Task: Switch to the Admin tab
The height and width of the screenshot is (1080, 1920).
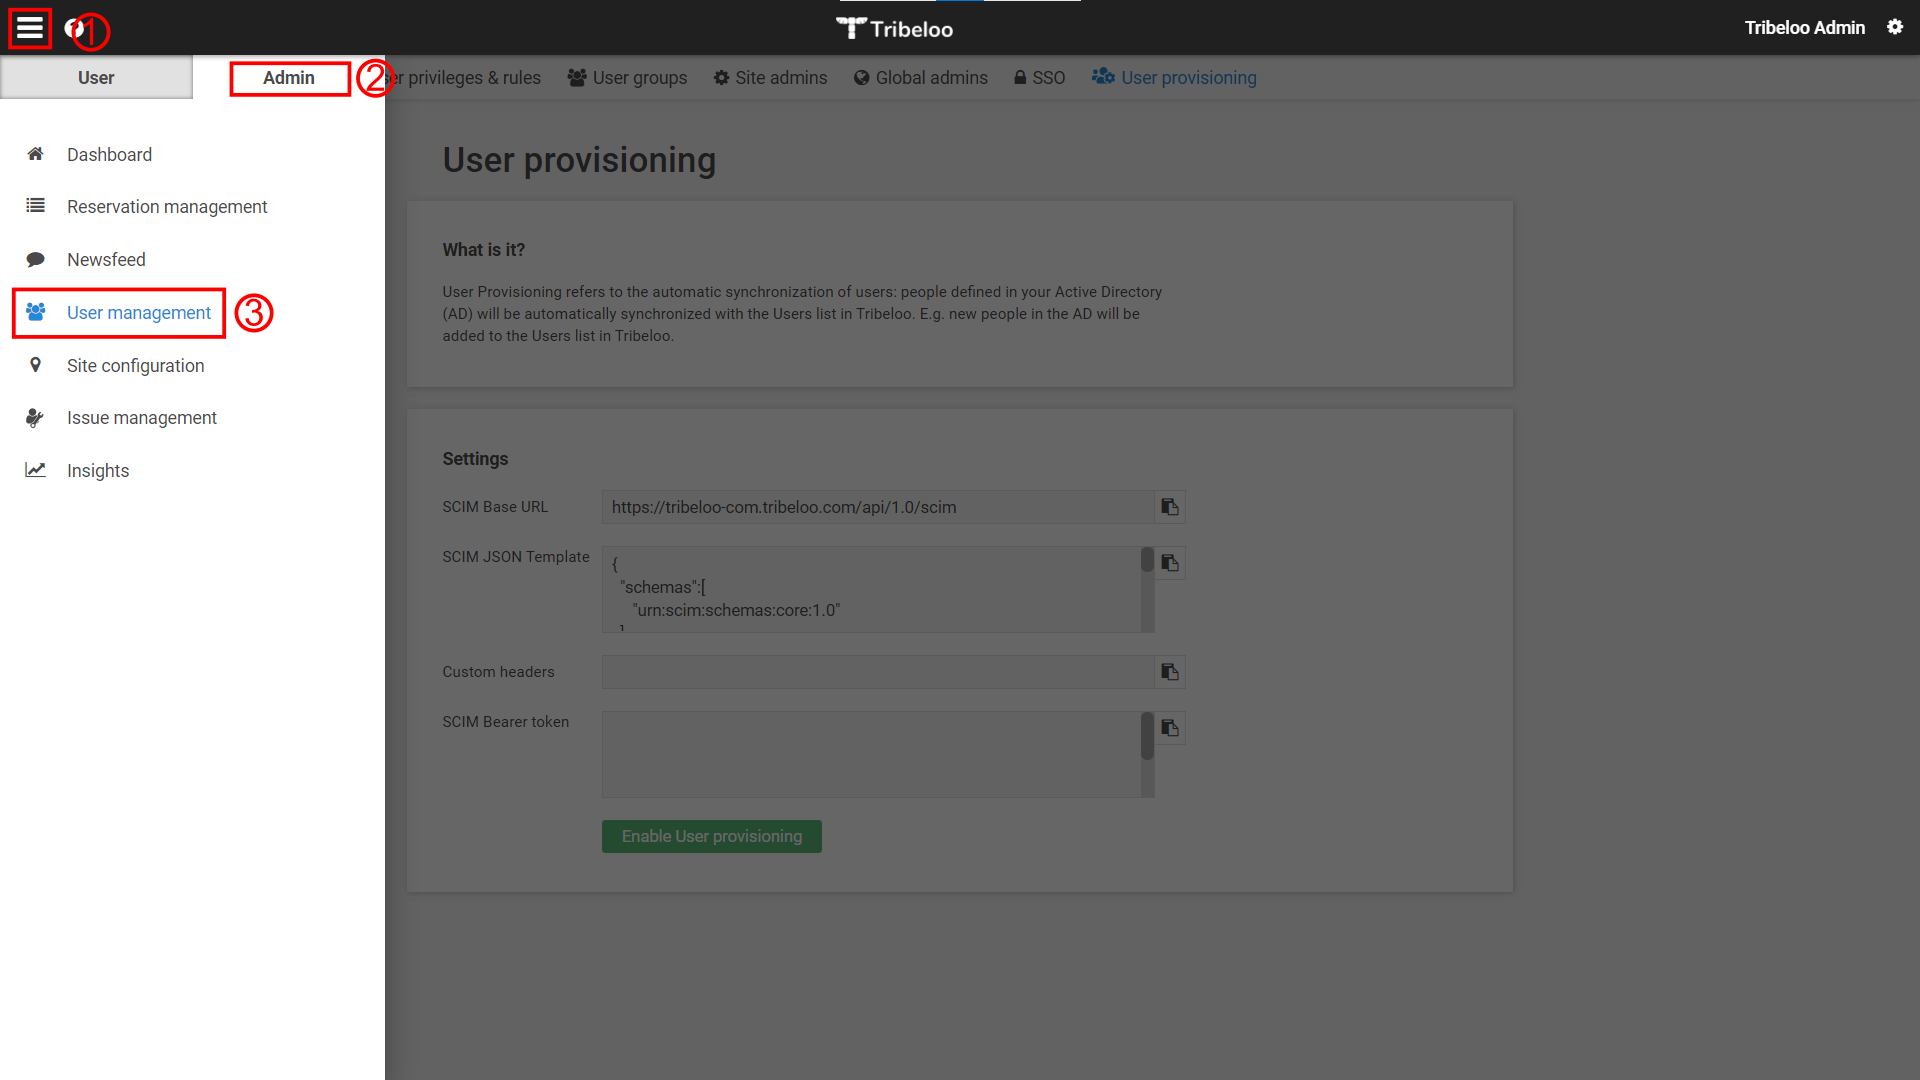Action: 287,76
